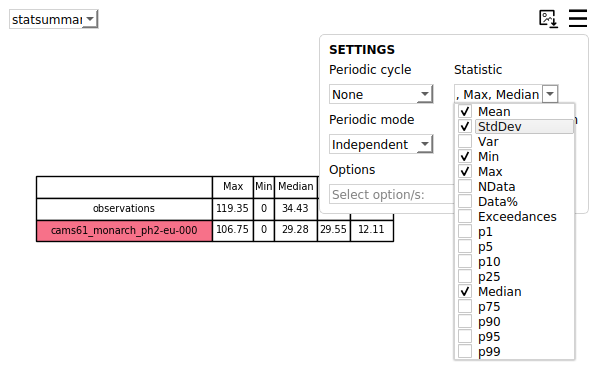Click the Max column header
The width and height of the screenshot is (597, 369).
tap(233, 187)
